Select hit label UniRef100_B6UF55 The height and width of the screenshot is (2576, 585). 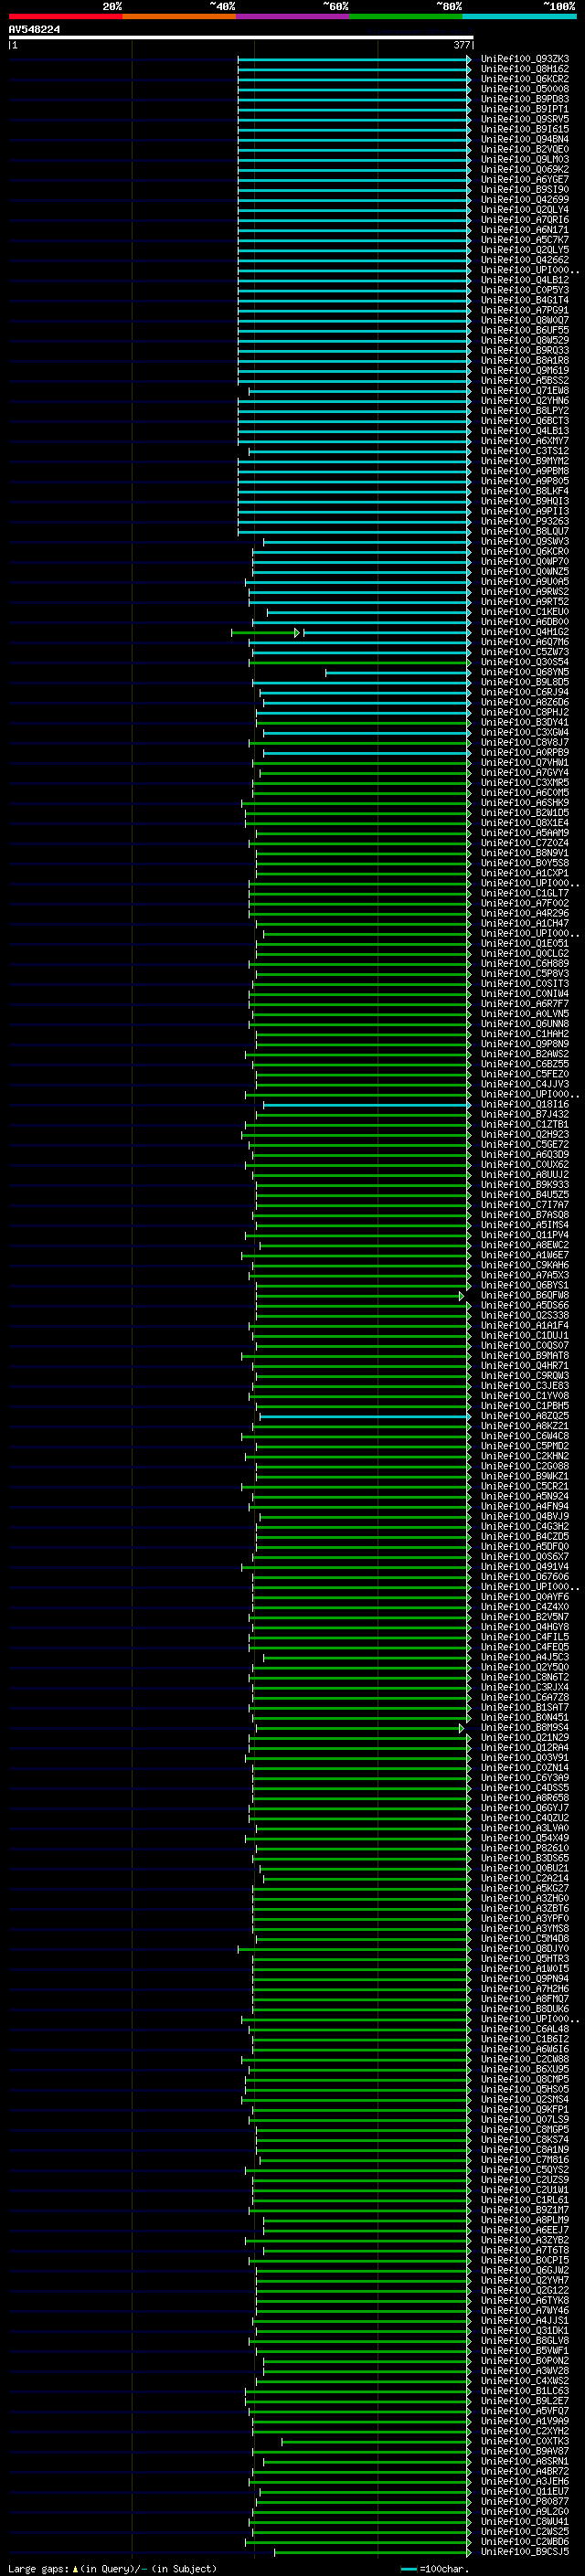click(x=525, y=330)
